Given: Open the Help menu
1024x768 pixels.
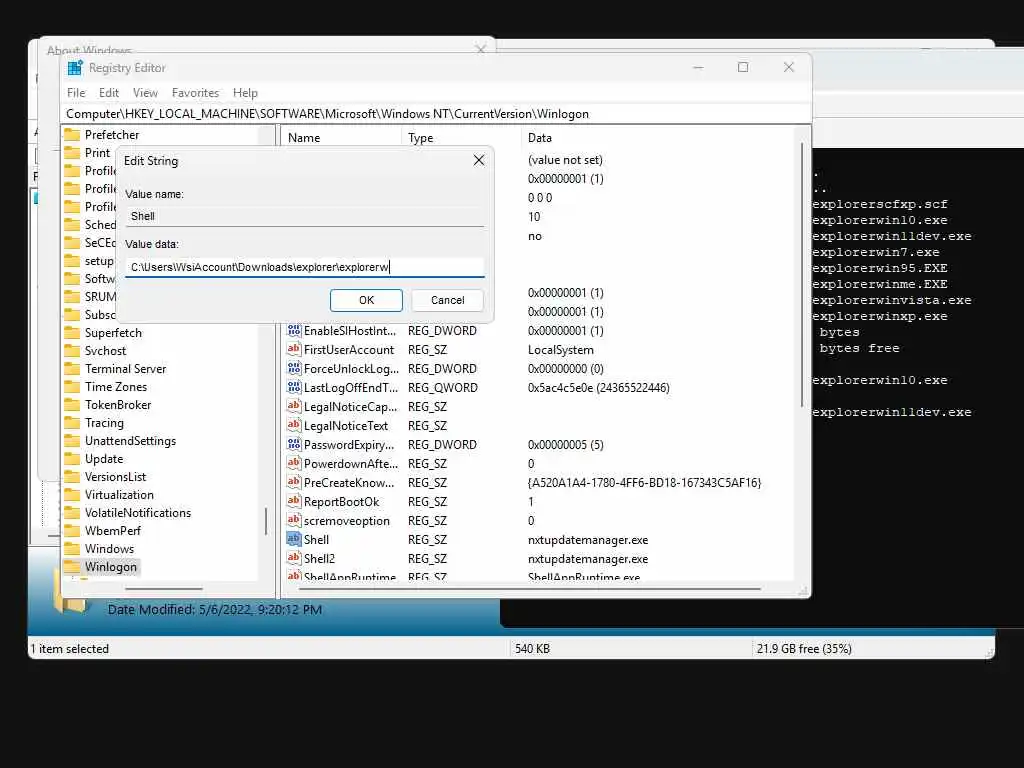Looking at the screenshot, I should point(246,93).
